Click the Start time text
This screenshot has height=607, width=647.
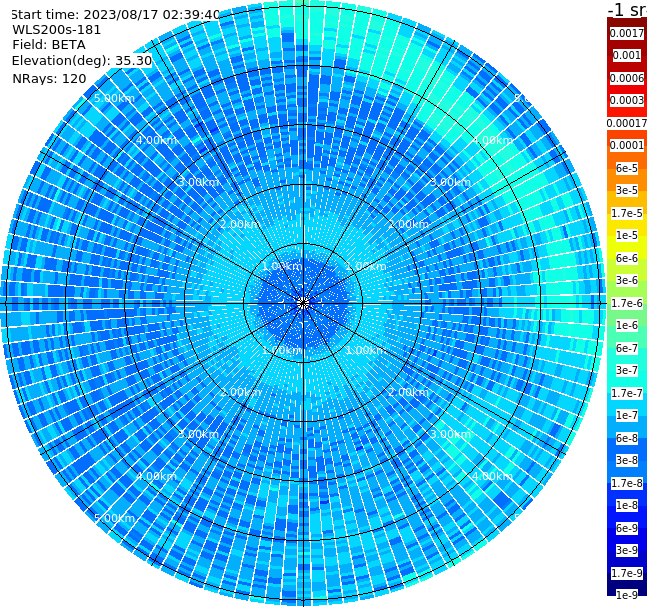116,15
